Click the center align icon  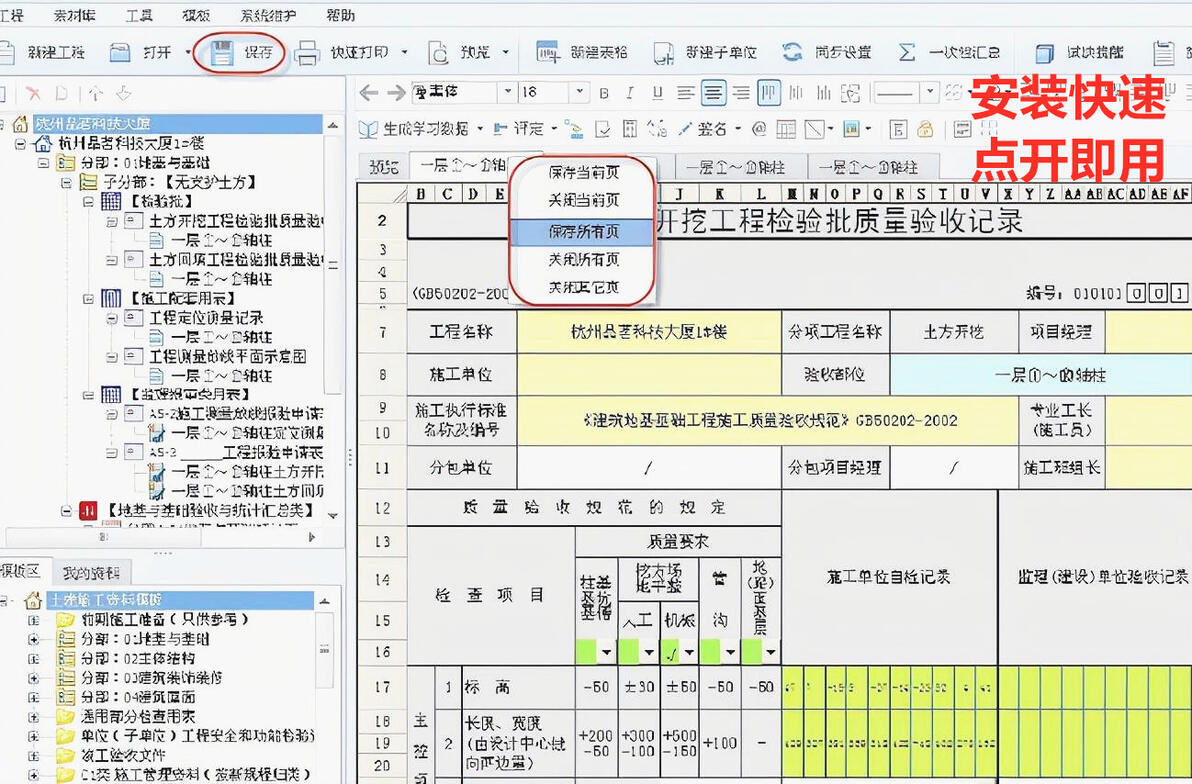click(712, 93)
